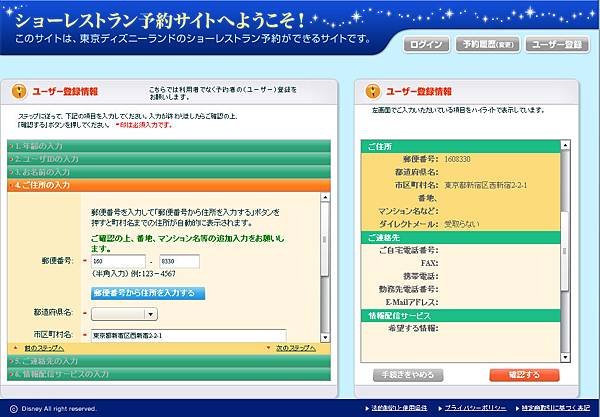Click the 市区町村名 address input field

189,336
